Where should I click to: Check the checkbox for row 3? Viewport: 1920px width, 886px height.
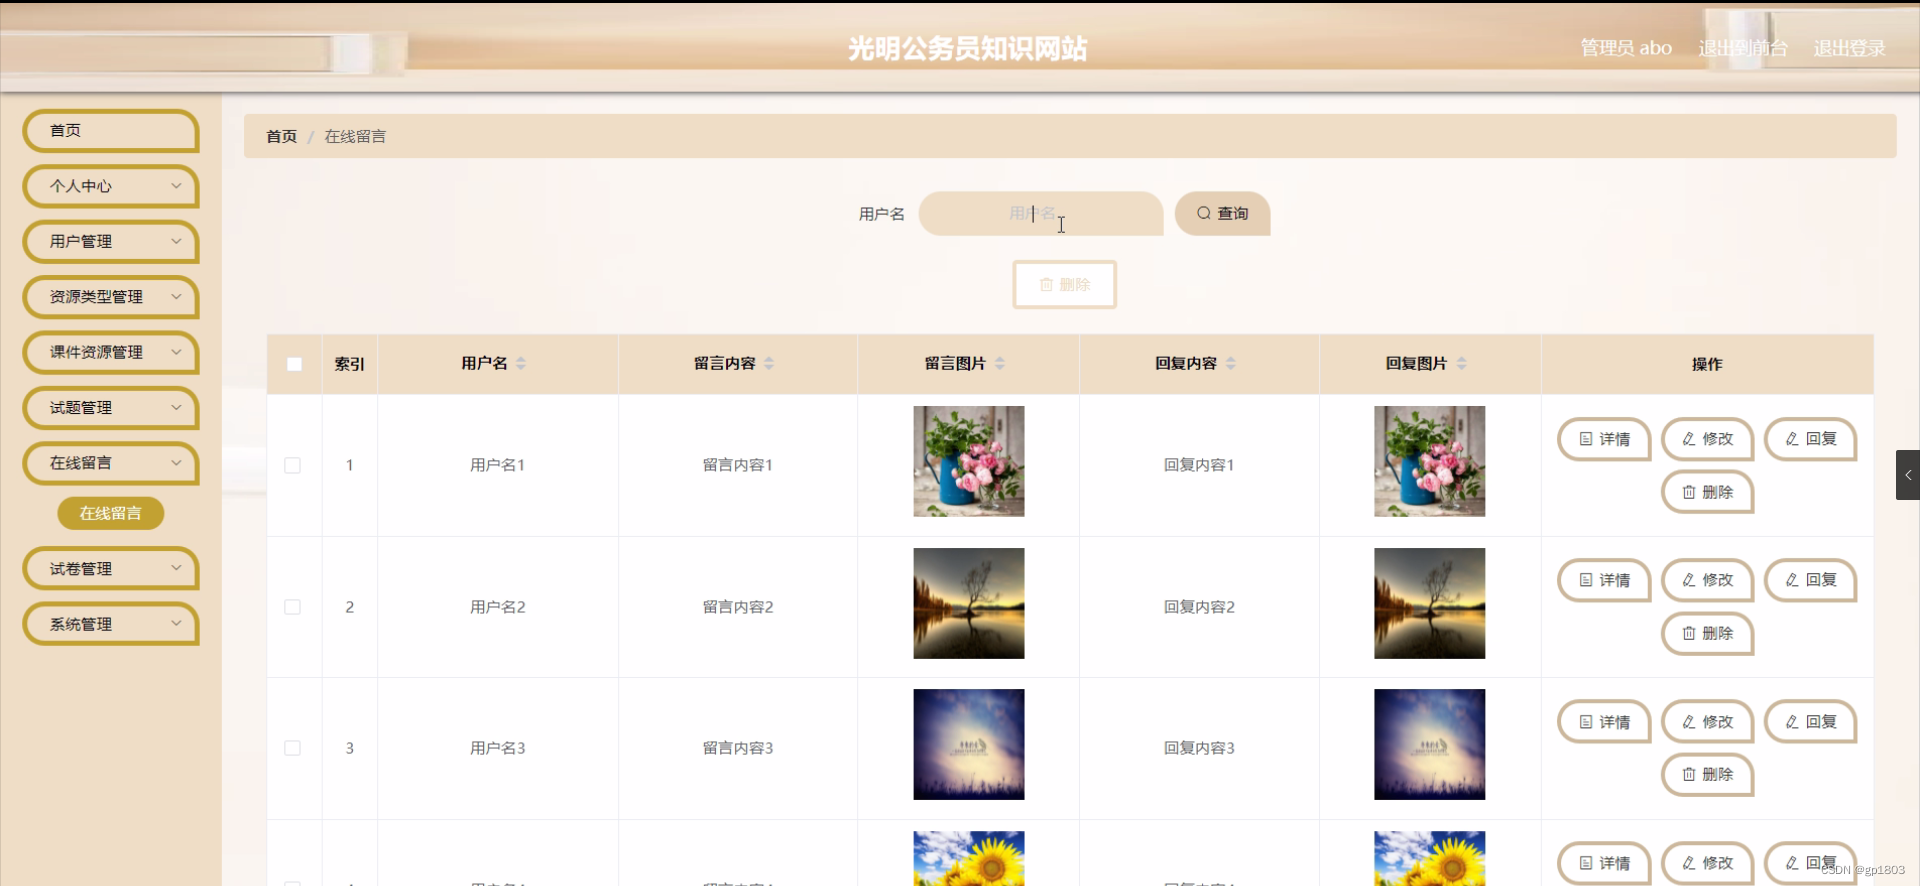[x=292, y=748]
